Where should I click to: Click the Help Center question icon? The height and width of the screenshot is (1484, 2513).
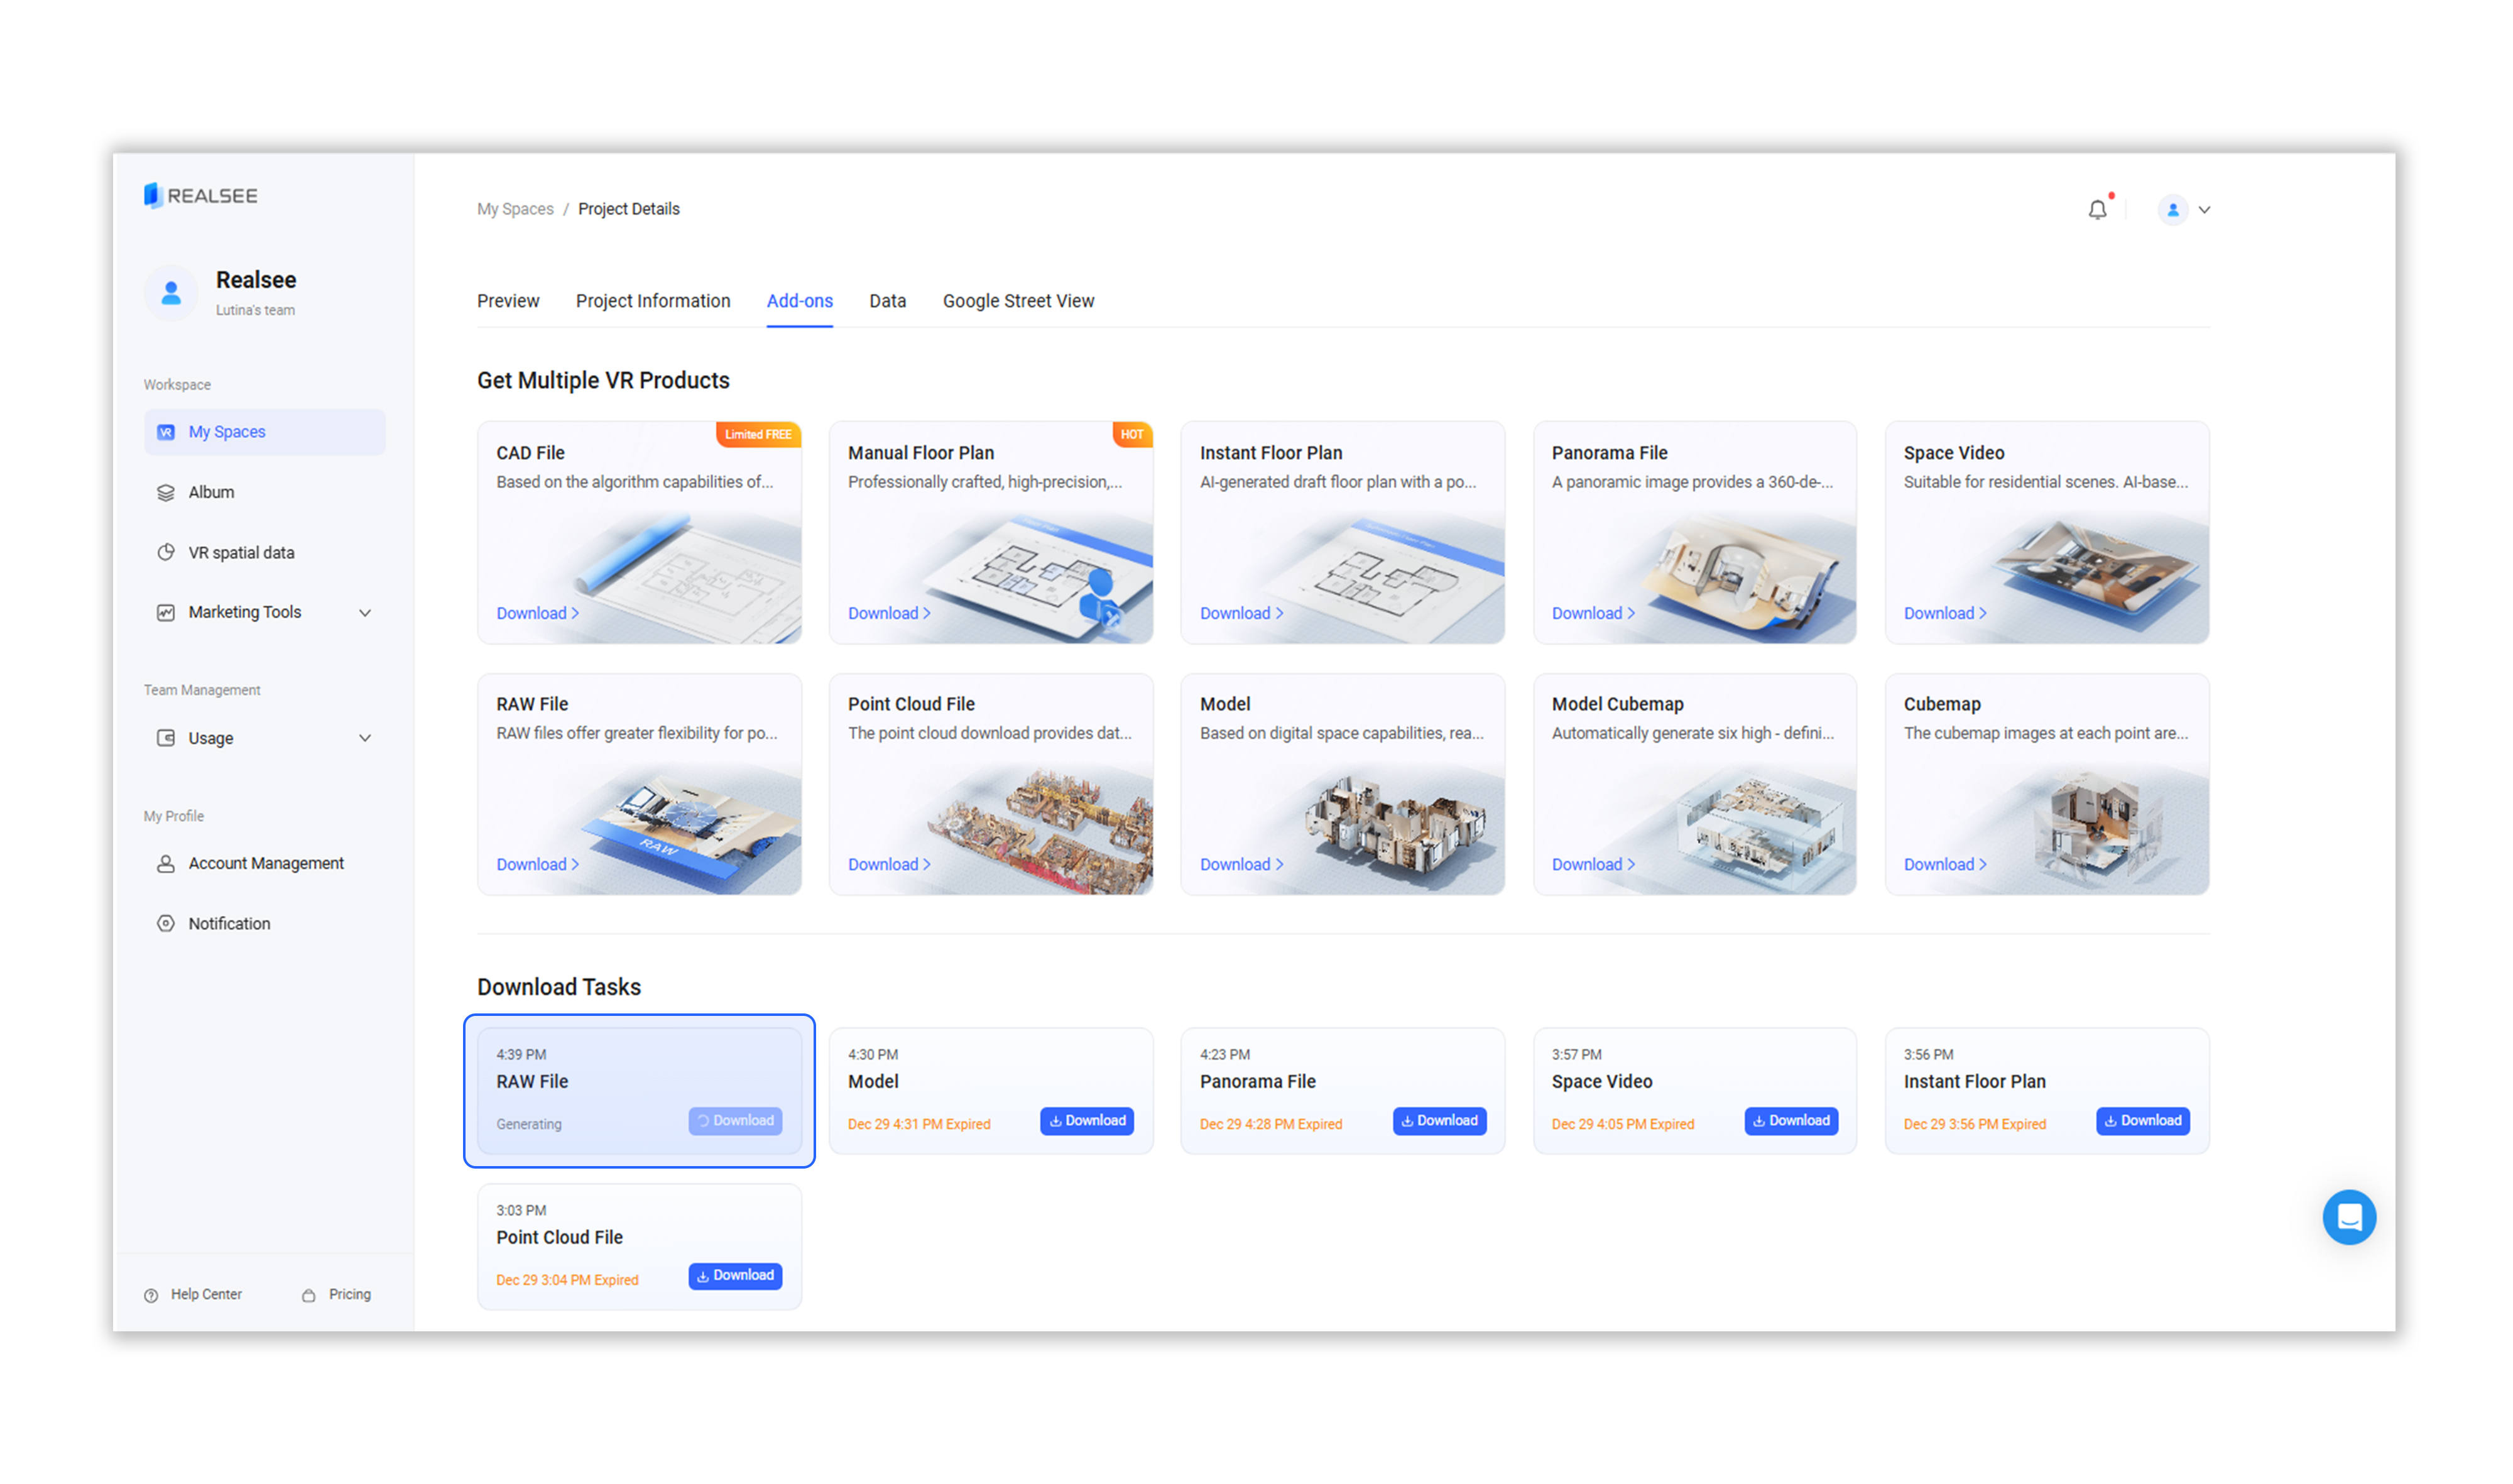click(151, 1295)
